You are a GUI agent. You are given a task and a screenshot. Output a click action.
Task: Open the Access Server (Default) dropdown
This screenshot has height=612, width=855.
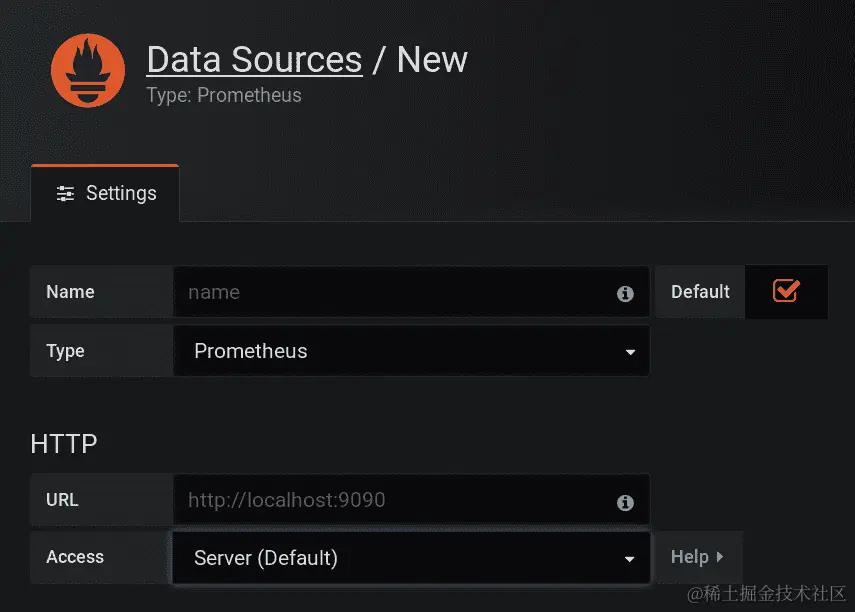click(400, 558)
